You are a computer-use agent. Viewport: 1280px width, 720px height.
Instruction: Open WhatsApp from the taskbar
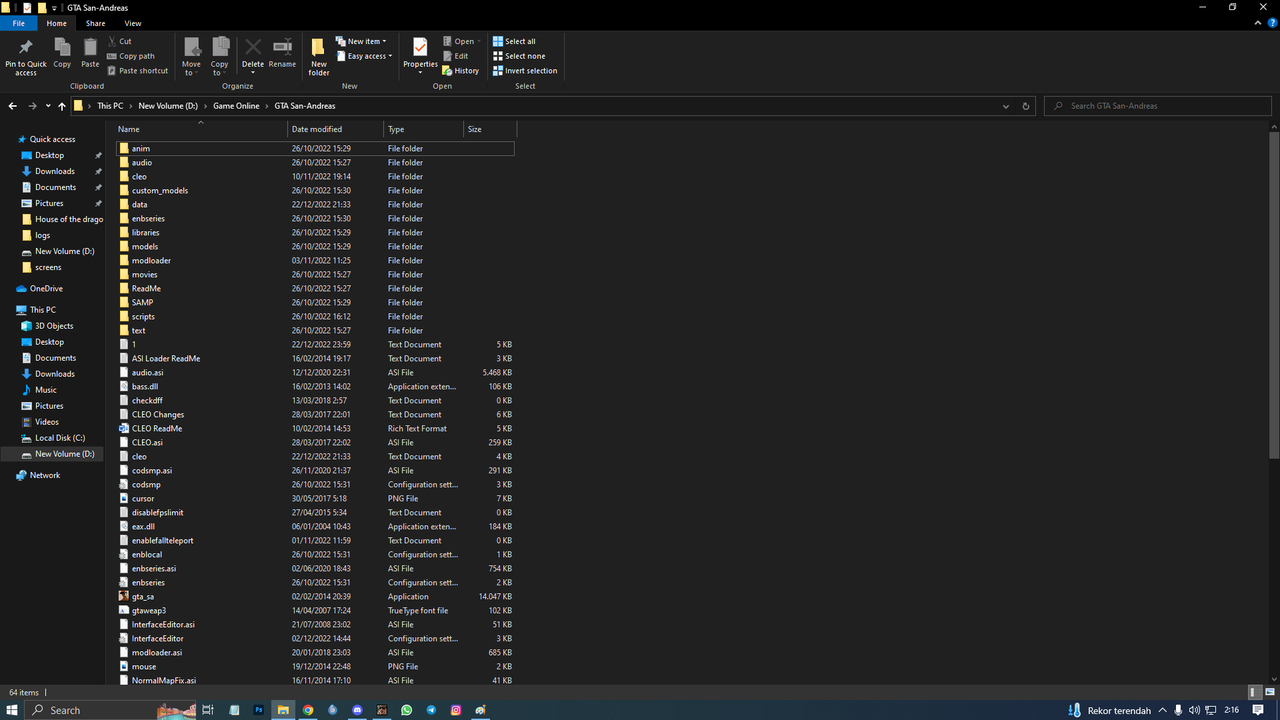(x=407, y=710)
